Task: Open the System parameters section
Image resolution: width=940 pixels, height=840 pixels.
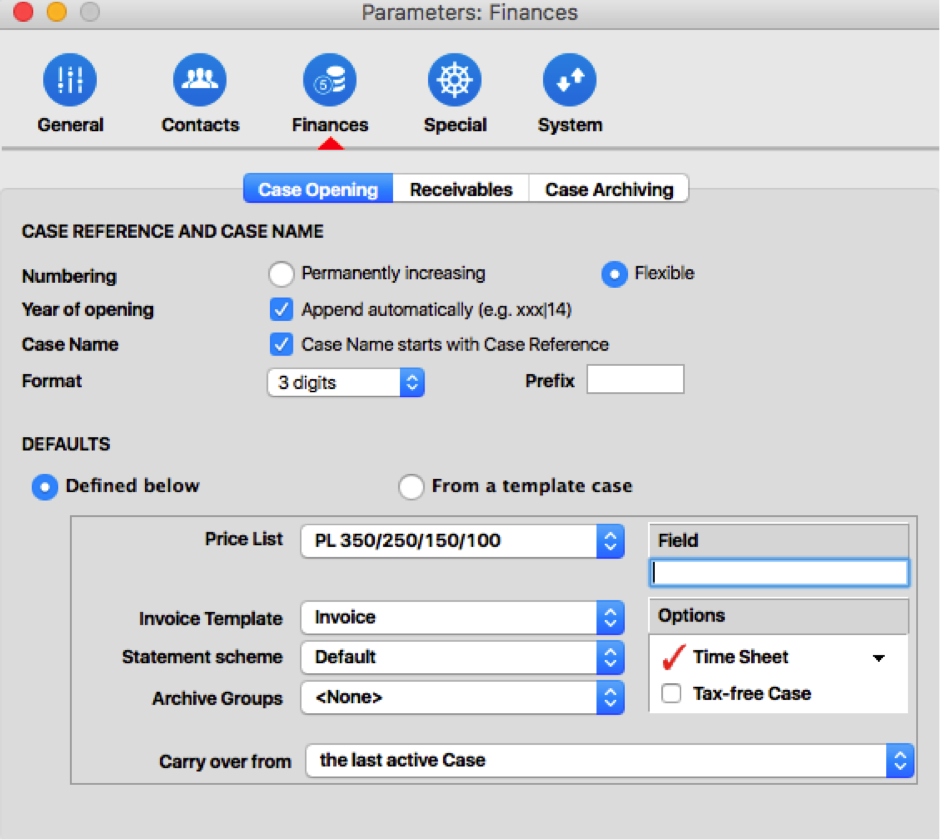Action: click(569, 80)
